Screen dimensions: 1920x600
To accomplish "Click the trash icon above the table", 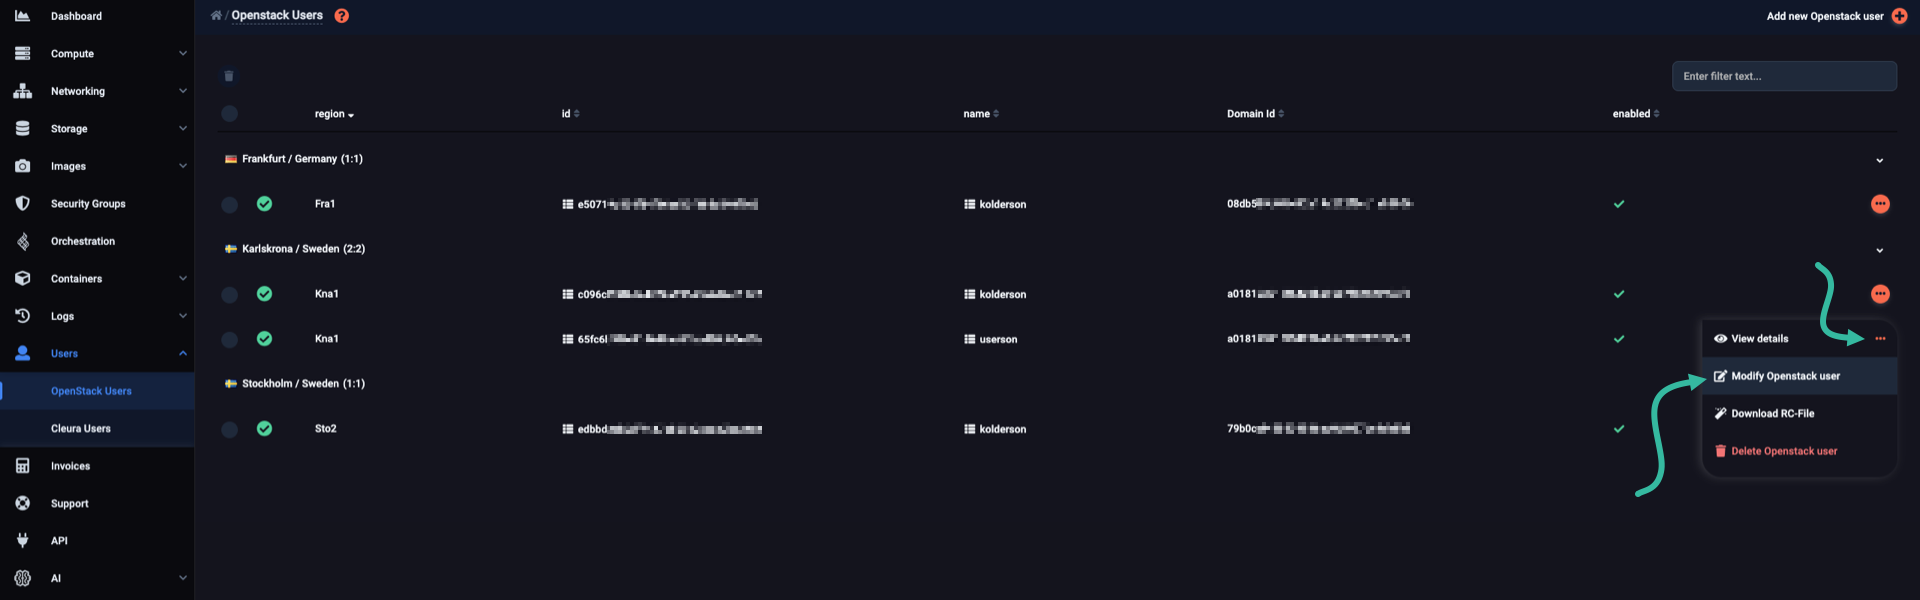I will tap(229, 76).
